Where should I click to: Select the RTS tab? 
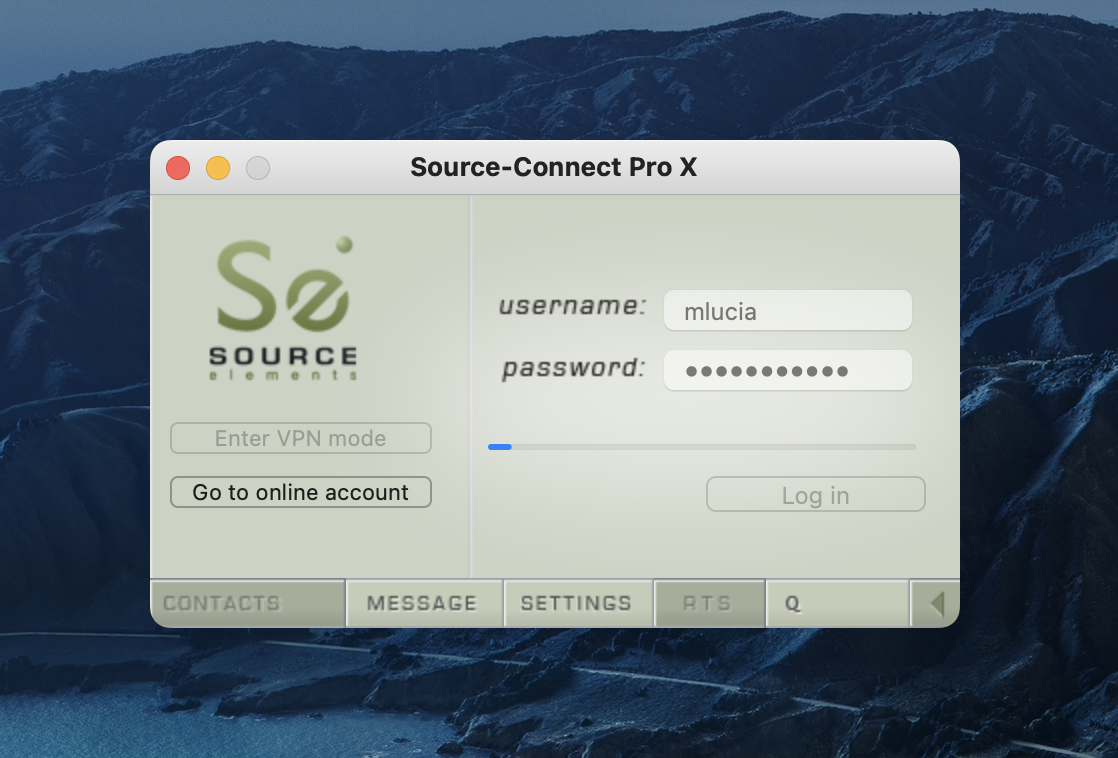[708, 604]
